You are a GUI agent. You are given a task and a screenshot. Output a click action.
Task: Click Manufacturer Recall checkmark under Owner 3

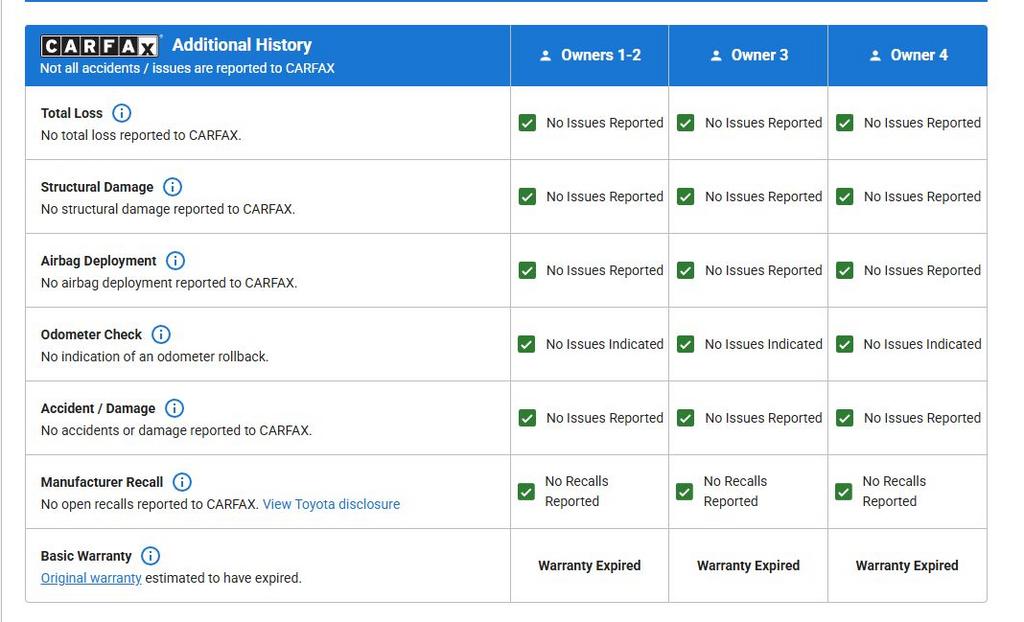(x=684, y=492)
